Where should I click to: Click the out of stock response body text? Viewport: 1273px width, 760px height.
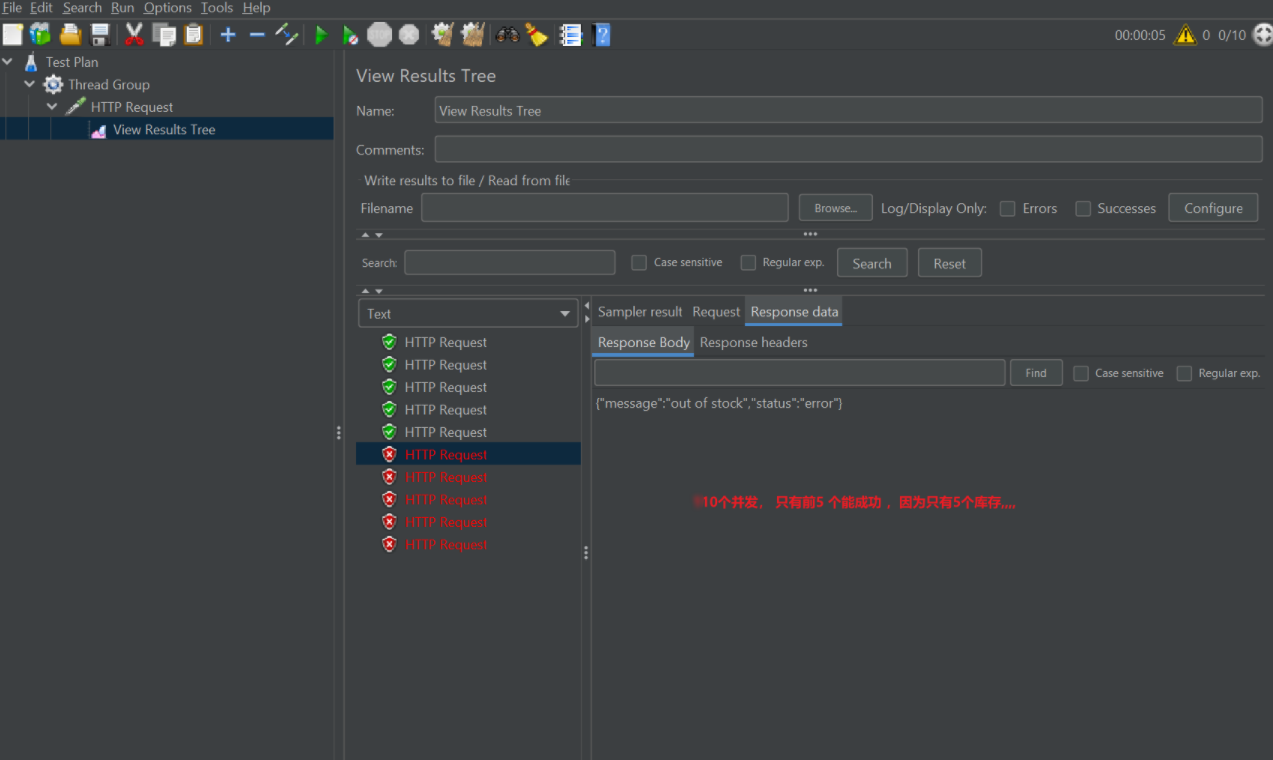(x=719, y=403)
